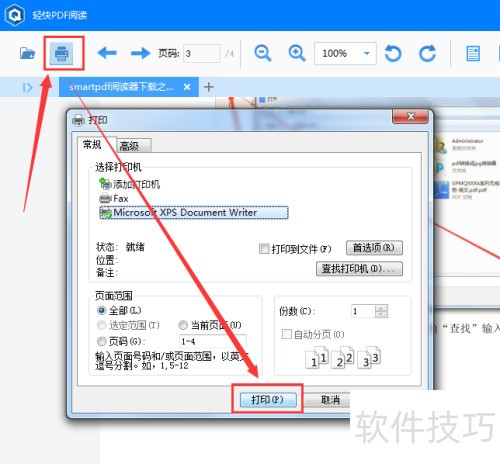Select the 当前页面 radio option

pyautogui.click(x=183, y=325)
